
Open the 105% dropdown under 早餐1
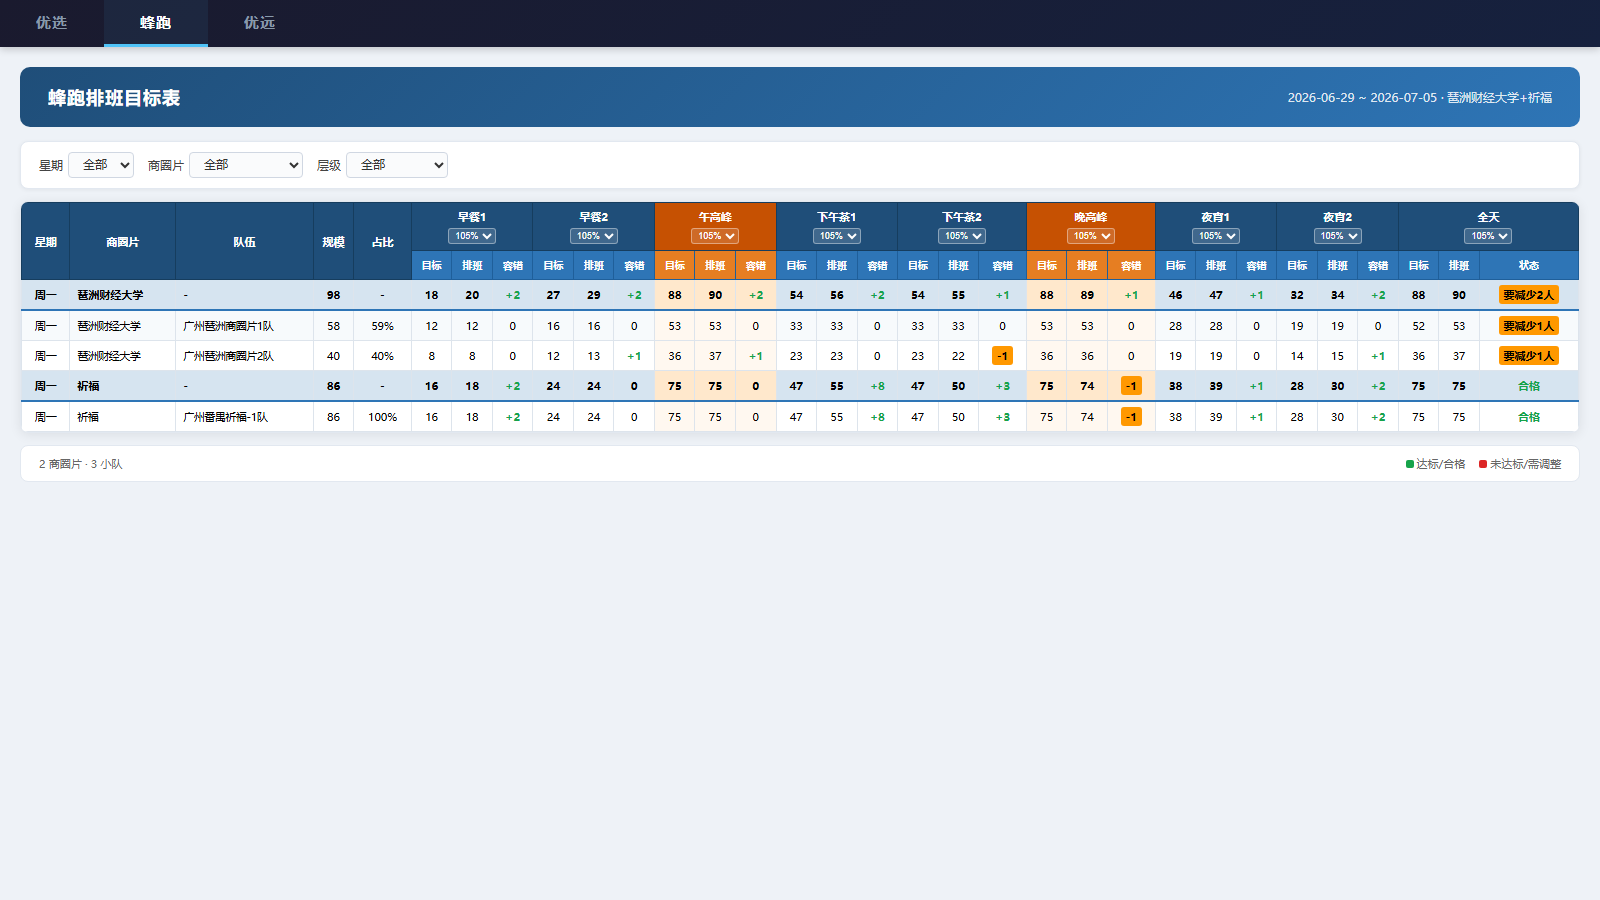[x=472, y=236]
